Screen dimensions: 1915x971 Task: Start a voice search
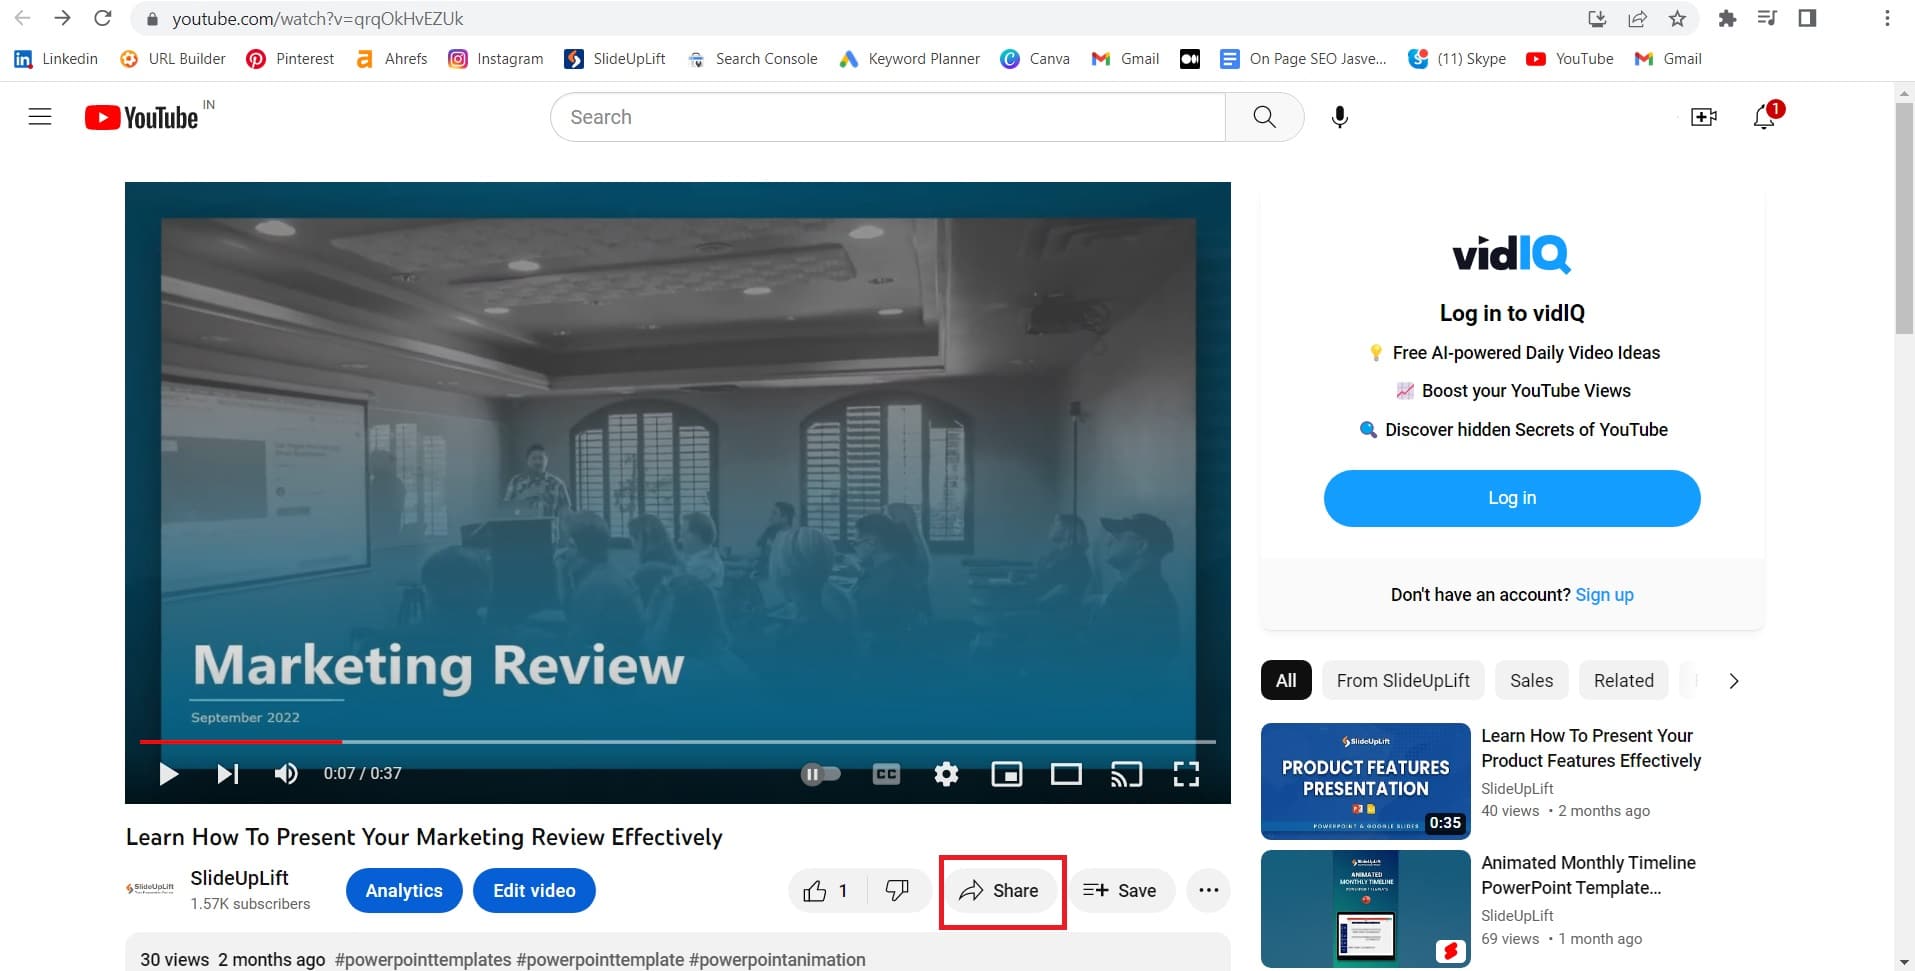point(1338,116)
